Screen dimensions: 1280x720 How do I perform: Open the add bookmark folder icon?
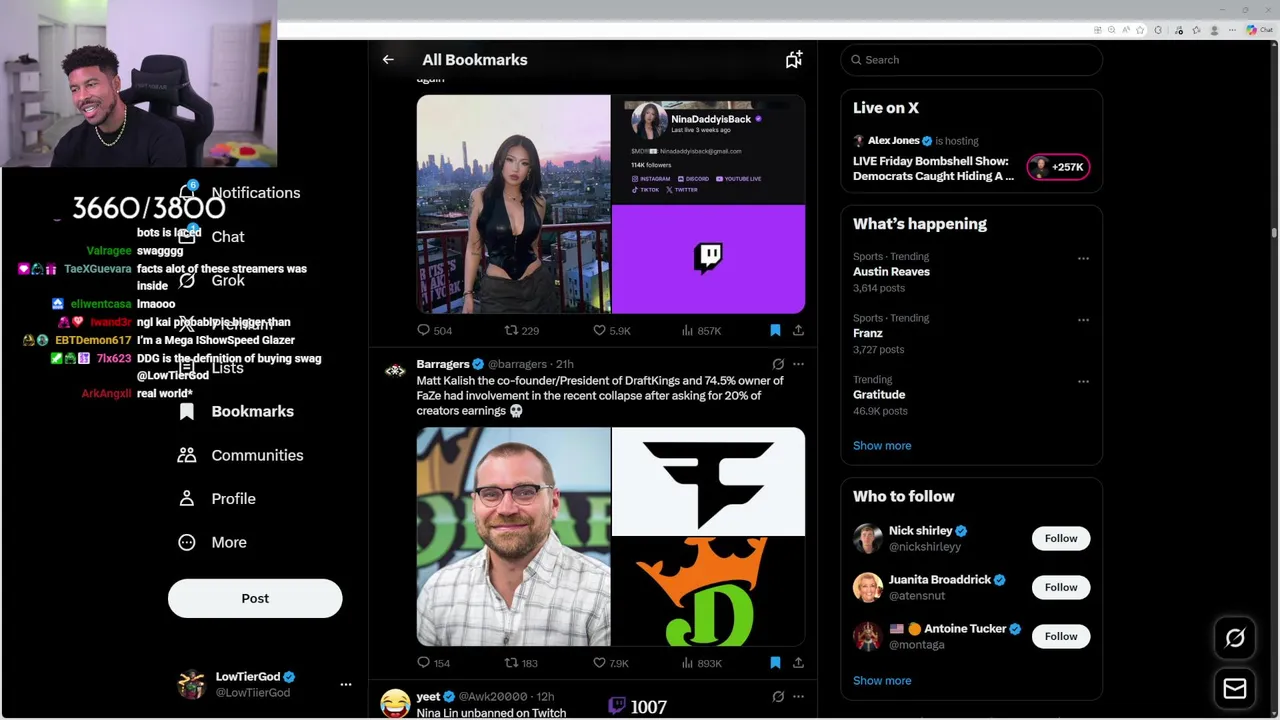click(x=794, y=60)
